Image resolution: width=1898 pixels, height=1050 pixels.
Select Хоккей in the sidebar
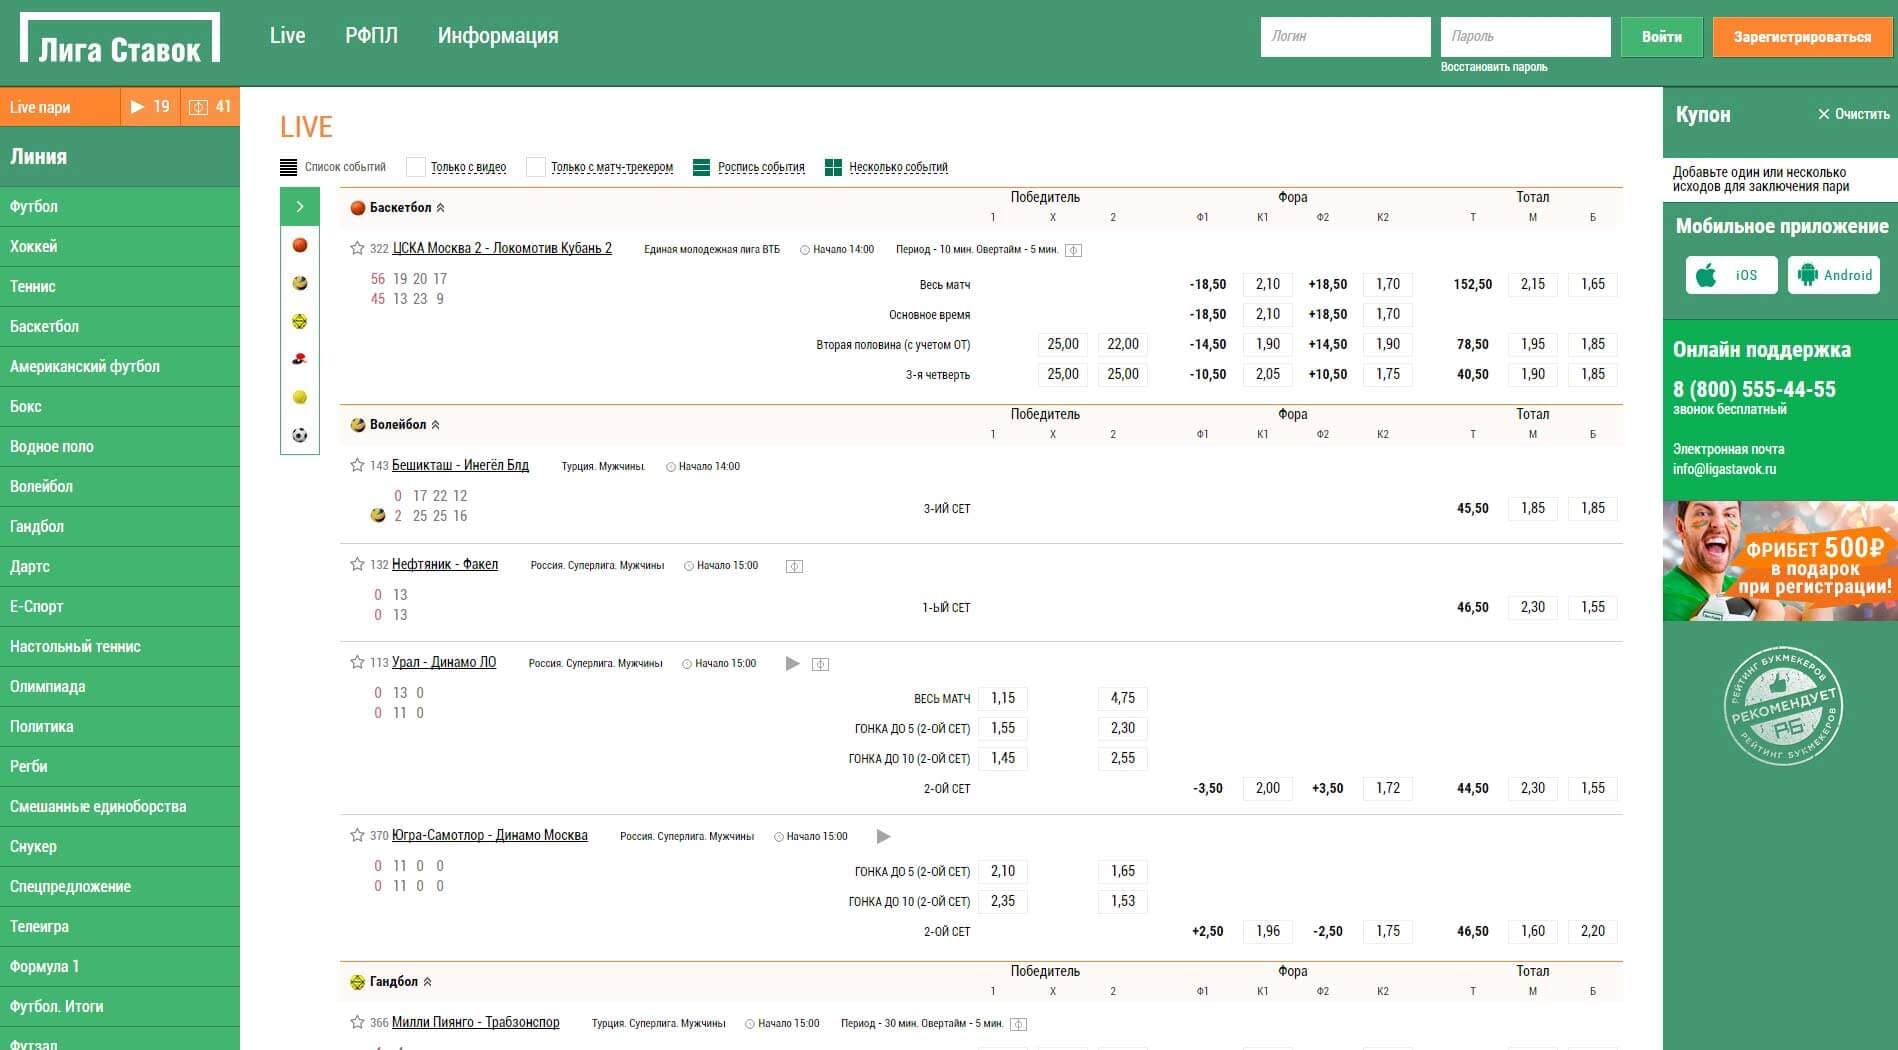120,246
